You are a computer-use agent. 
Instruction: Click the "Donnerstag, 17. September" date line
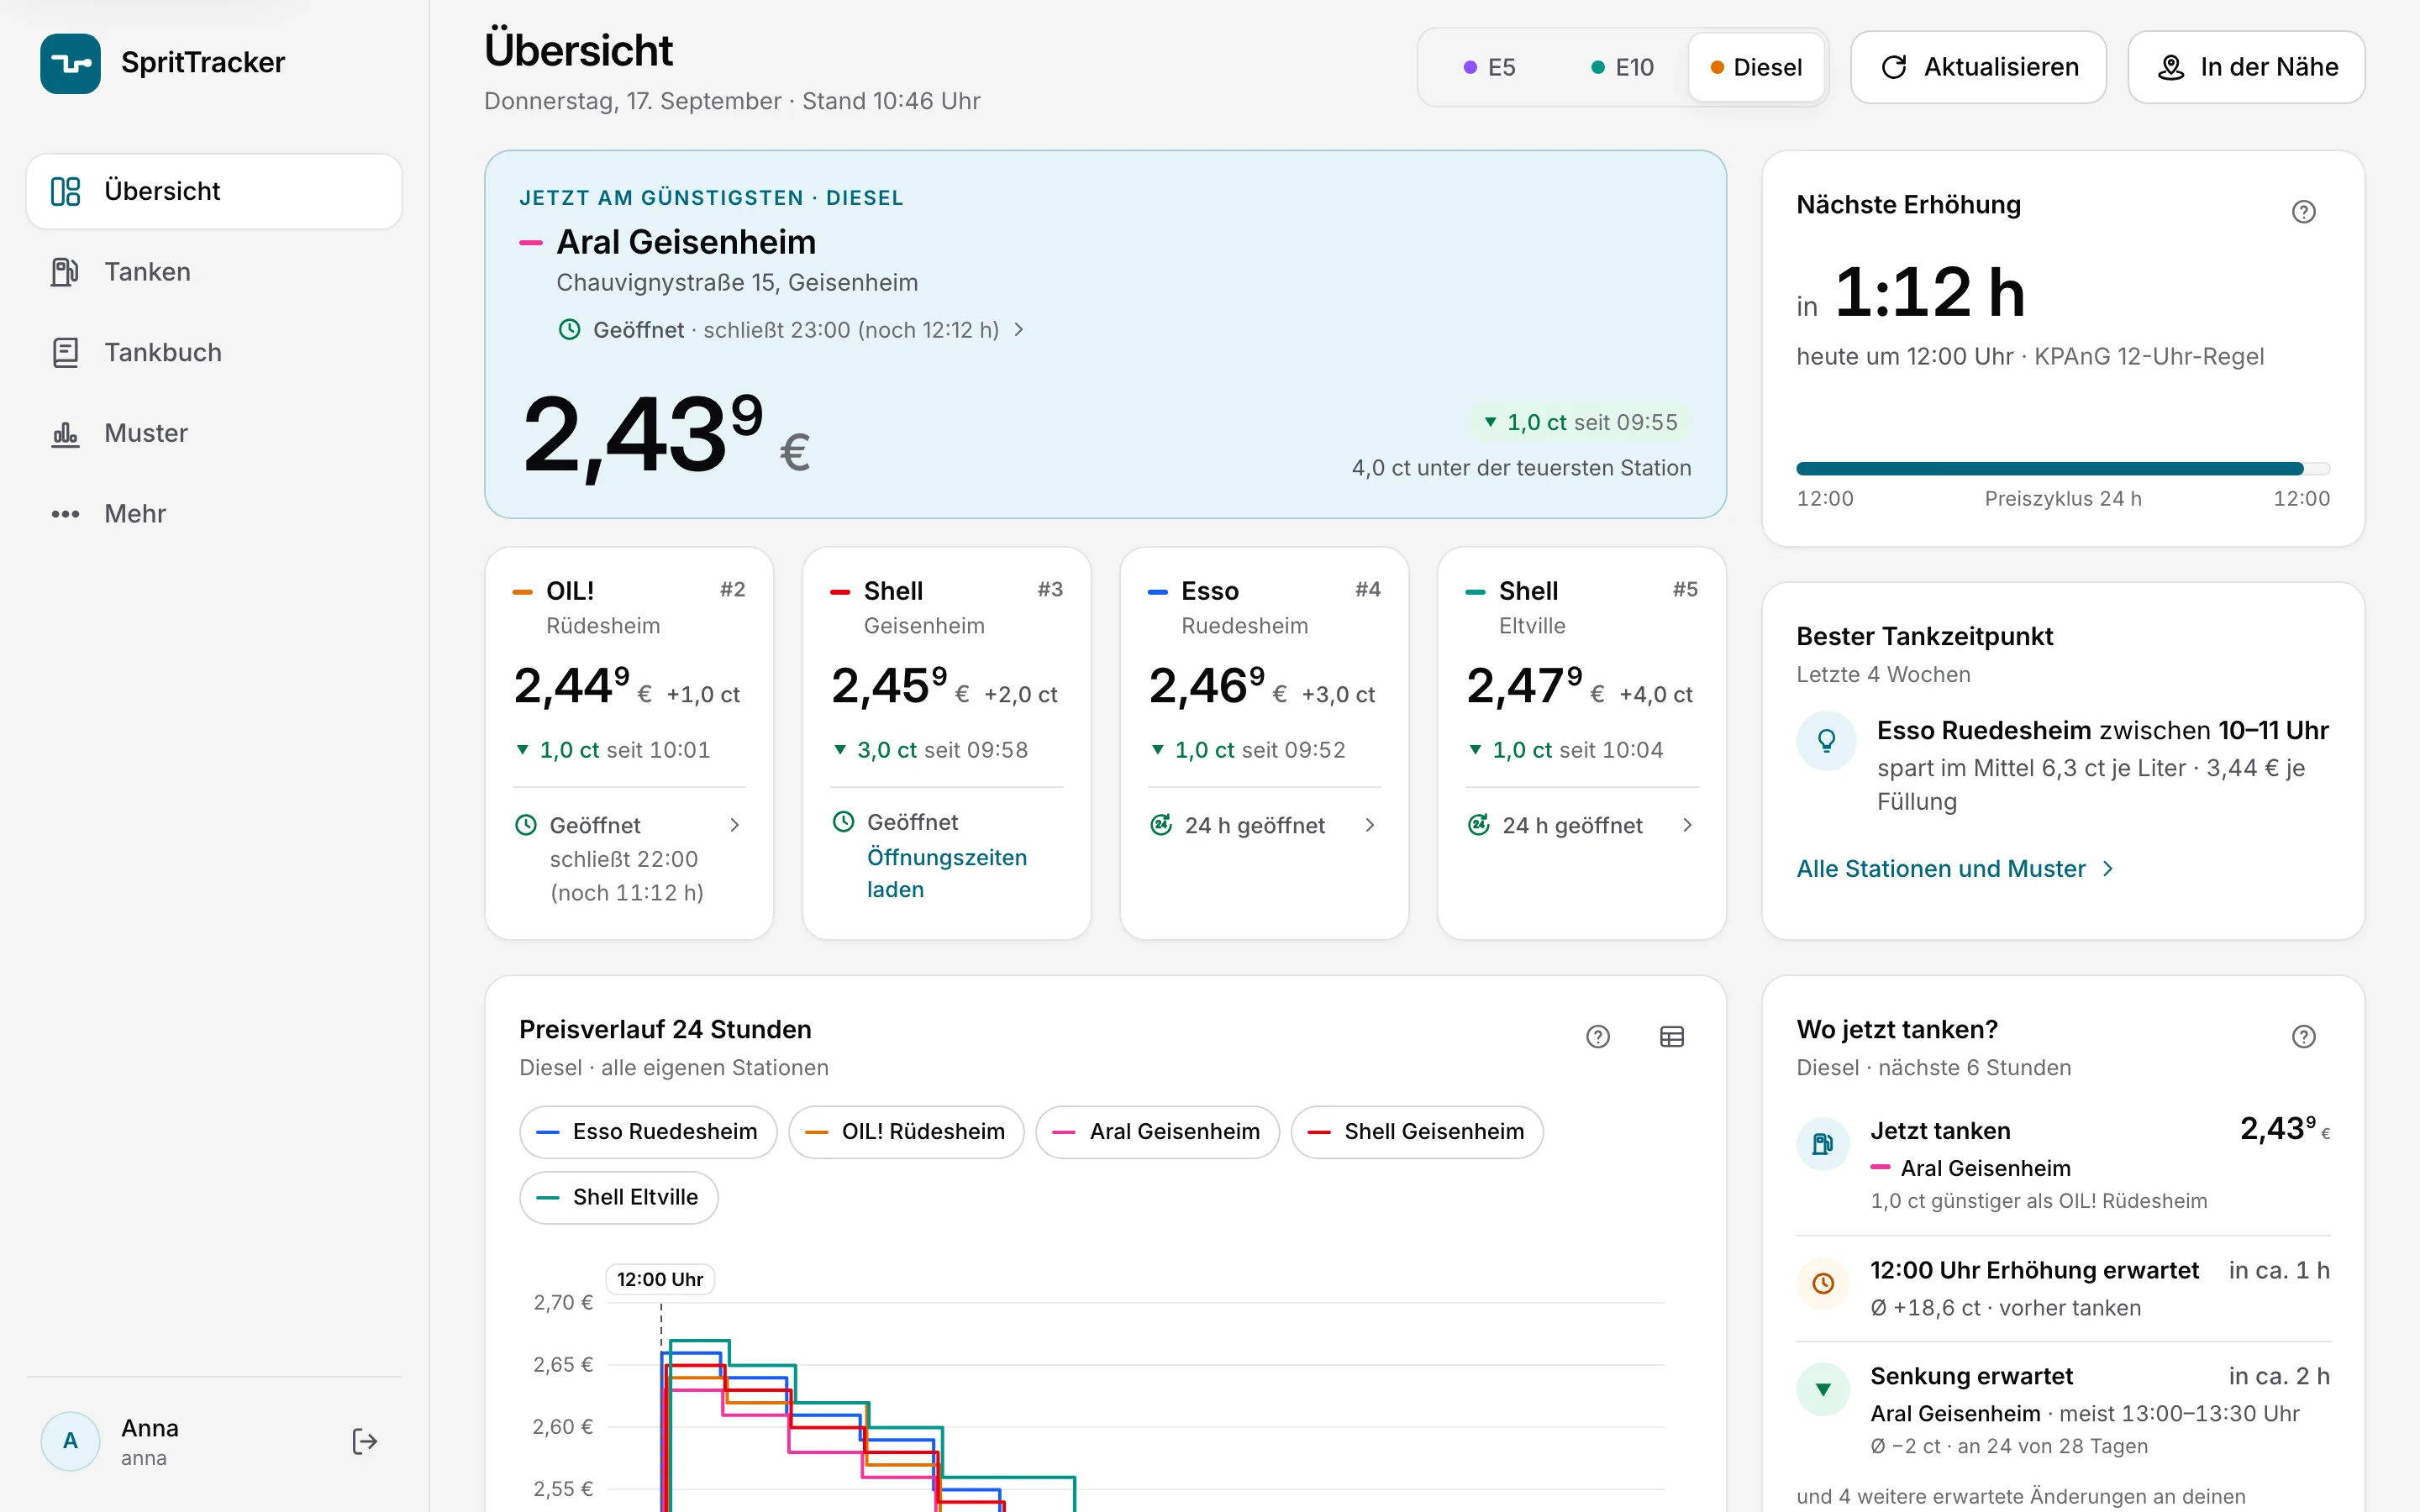click(732, 101)
